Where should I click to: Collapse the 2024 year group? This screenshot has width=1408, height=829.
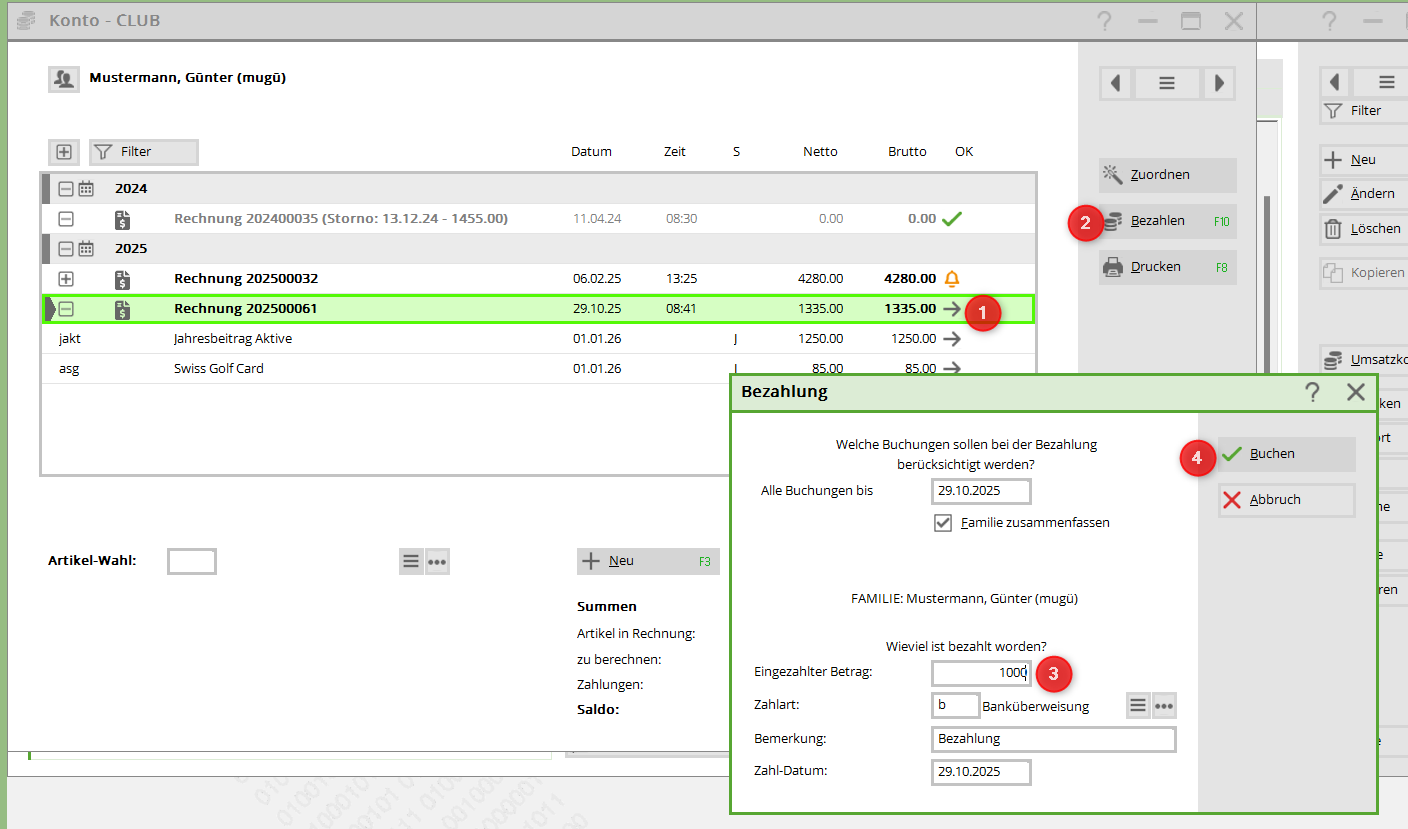pos(66,189)
